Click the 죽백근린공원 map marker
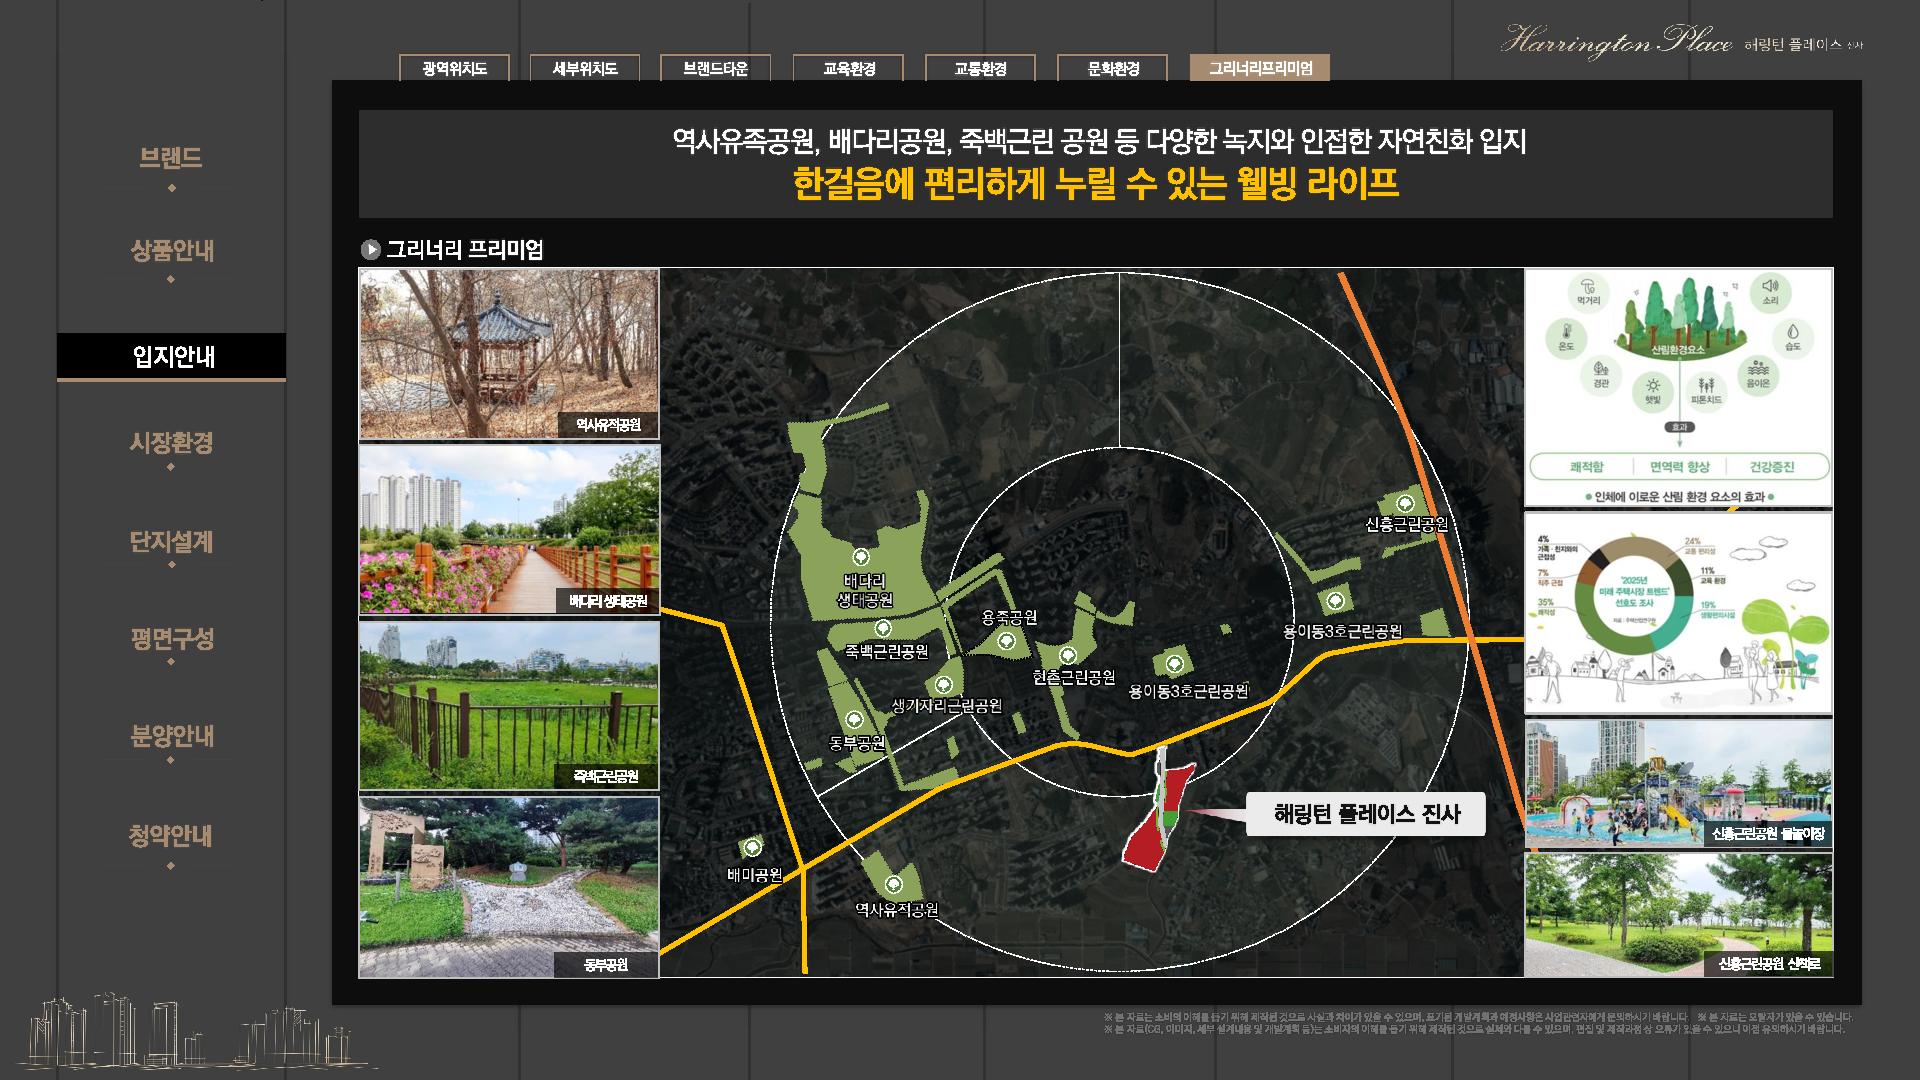This screenshot has width=1920, height=1080. click(882, 628)
